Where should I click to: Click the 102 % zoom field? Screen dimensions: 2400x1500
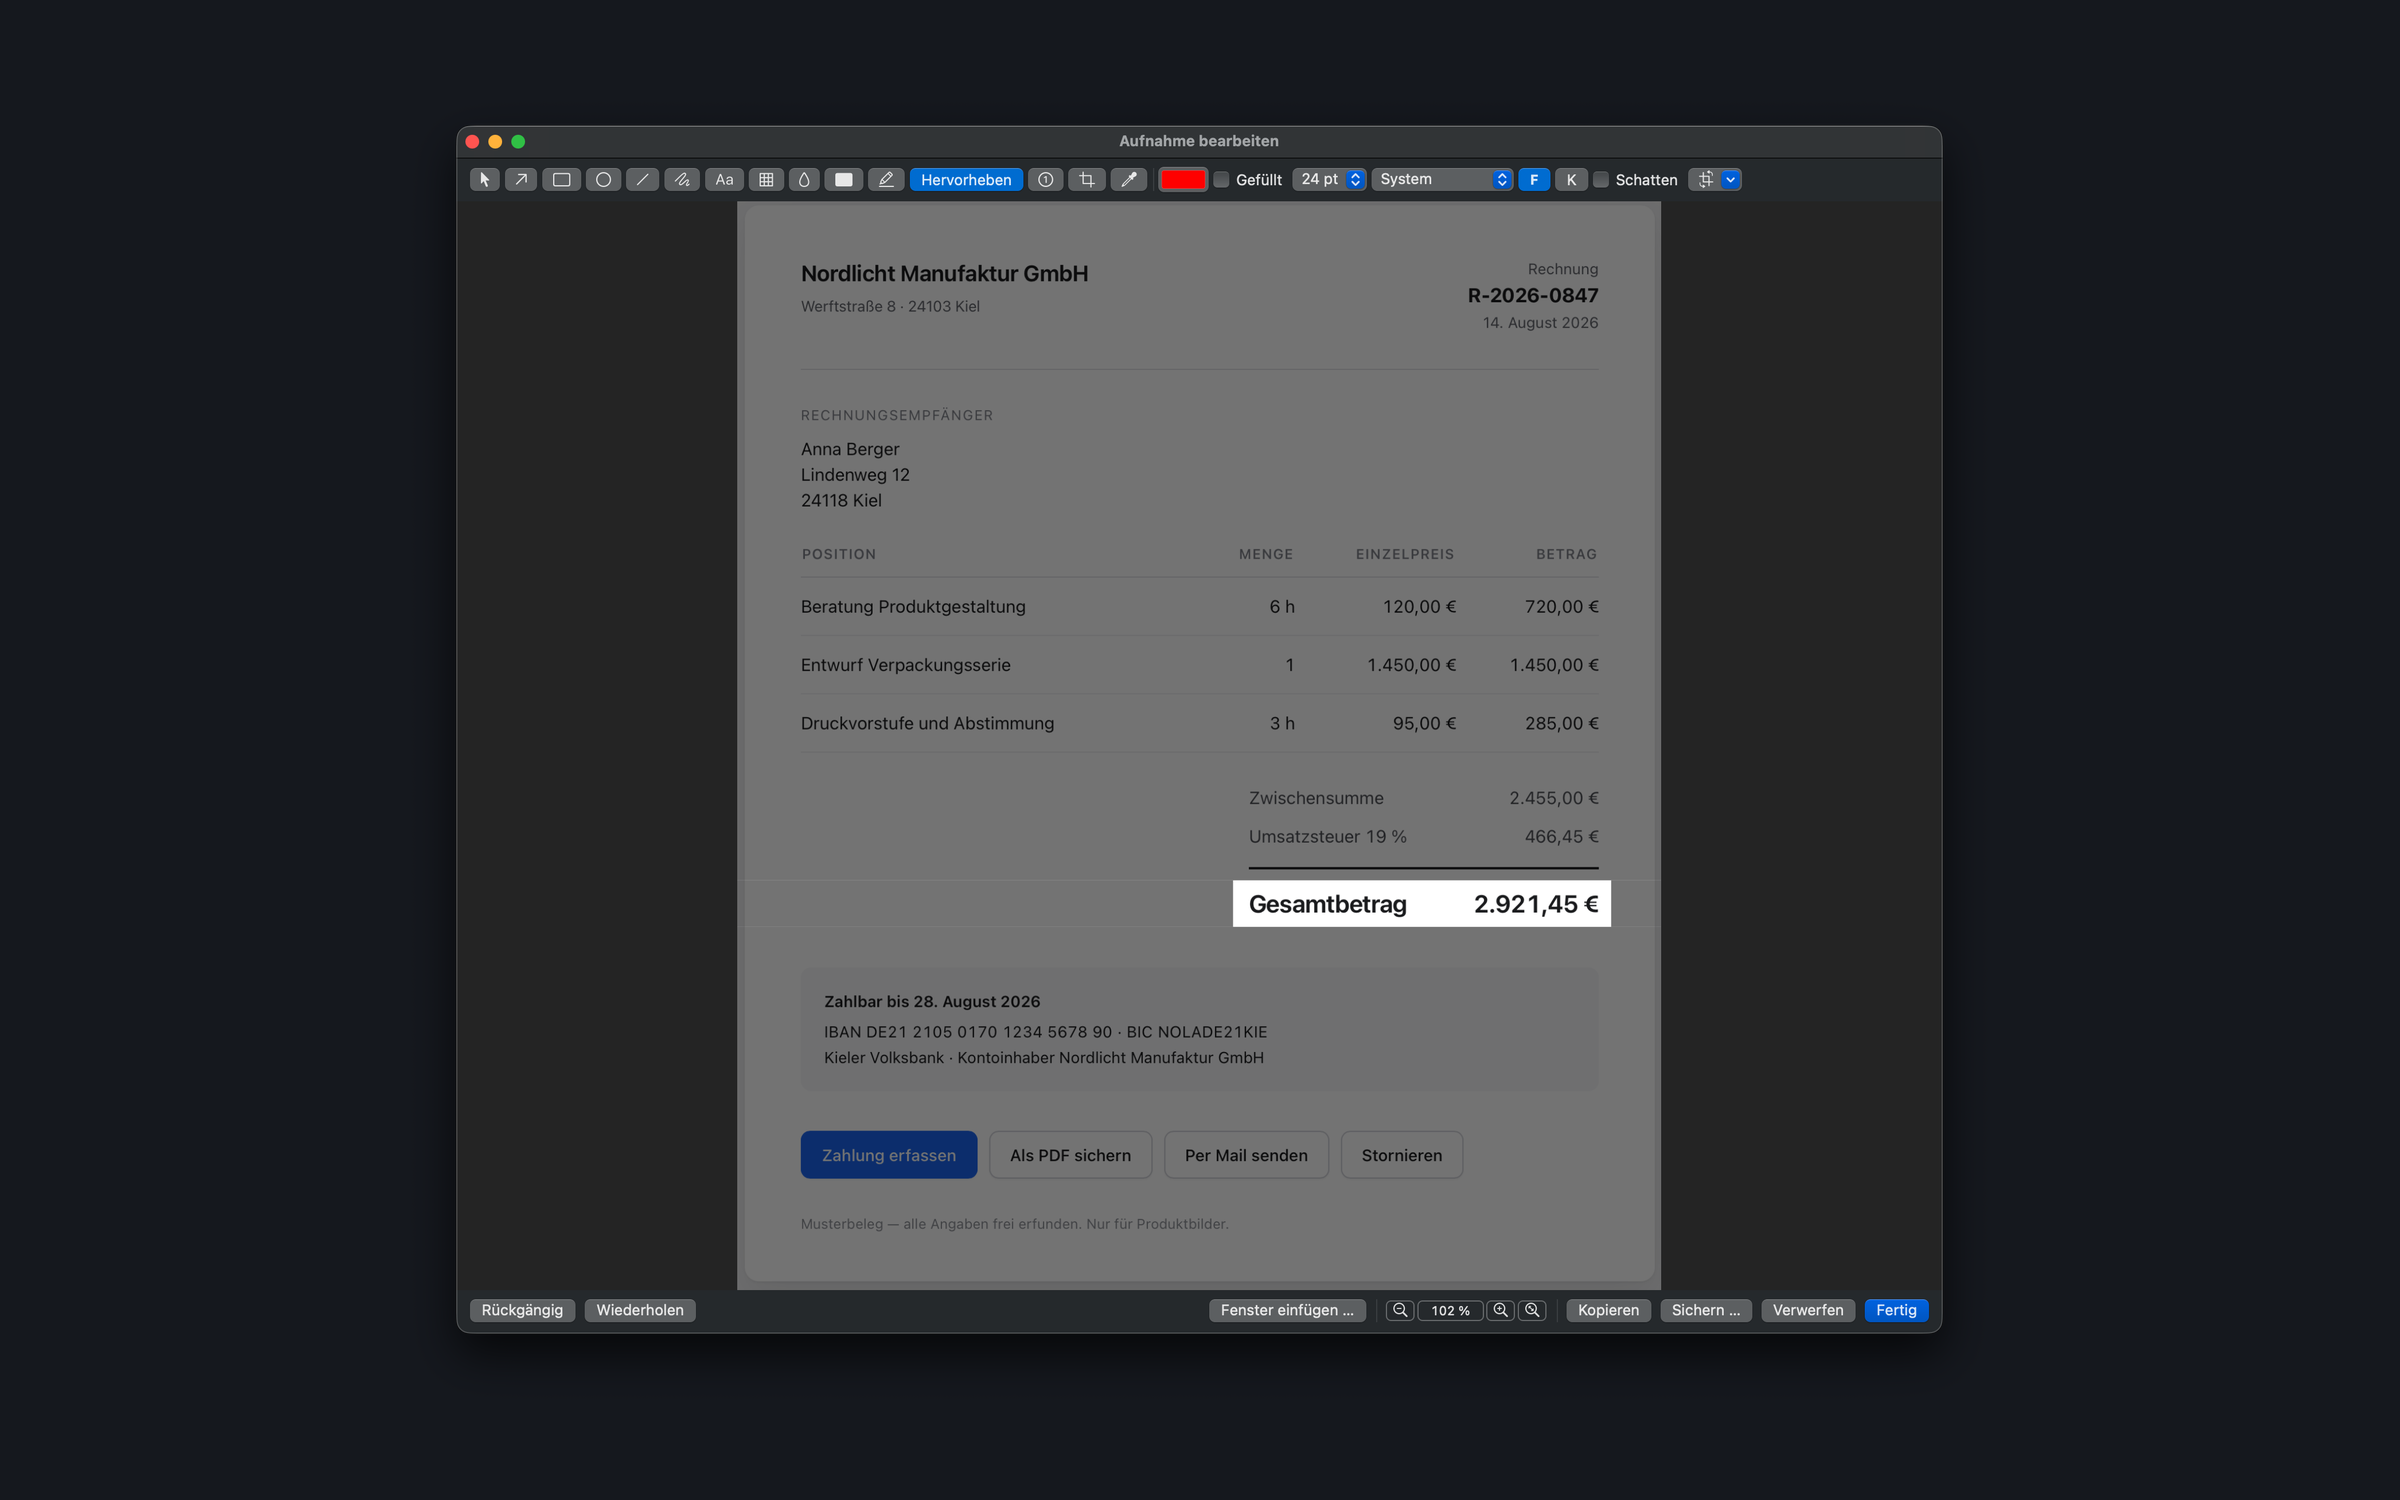click(x=1450, y=1310)
